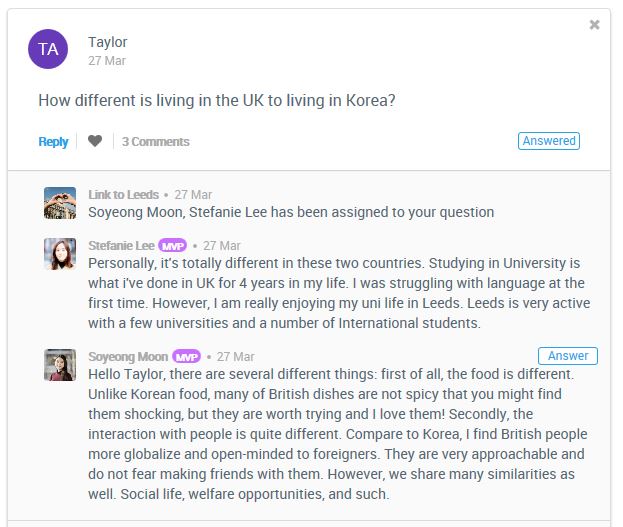The height and width of the screenshot is (527, 623).
Task: Close the question dialog with the X
Action: coord(594,25)
